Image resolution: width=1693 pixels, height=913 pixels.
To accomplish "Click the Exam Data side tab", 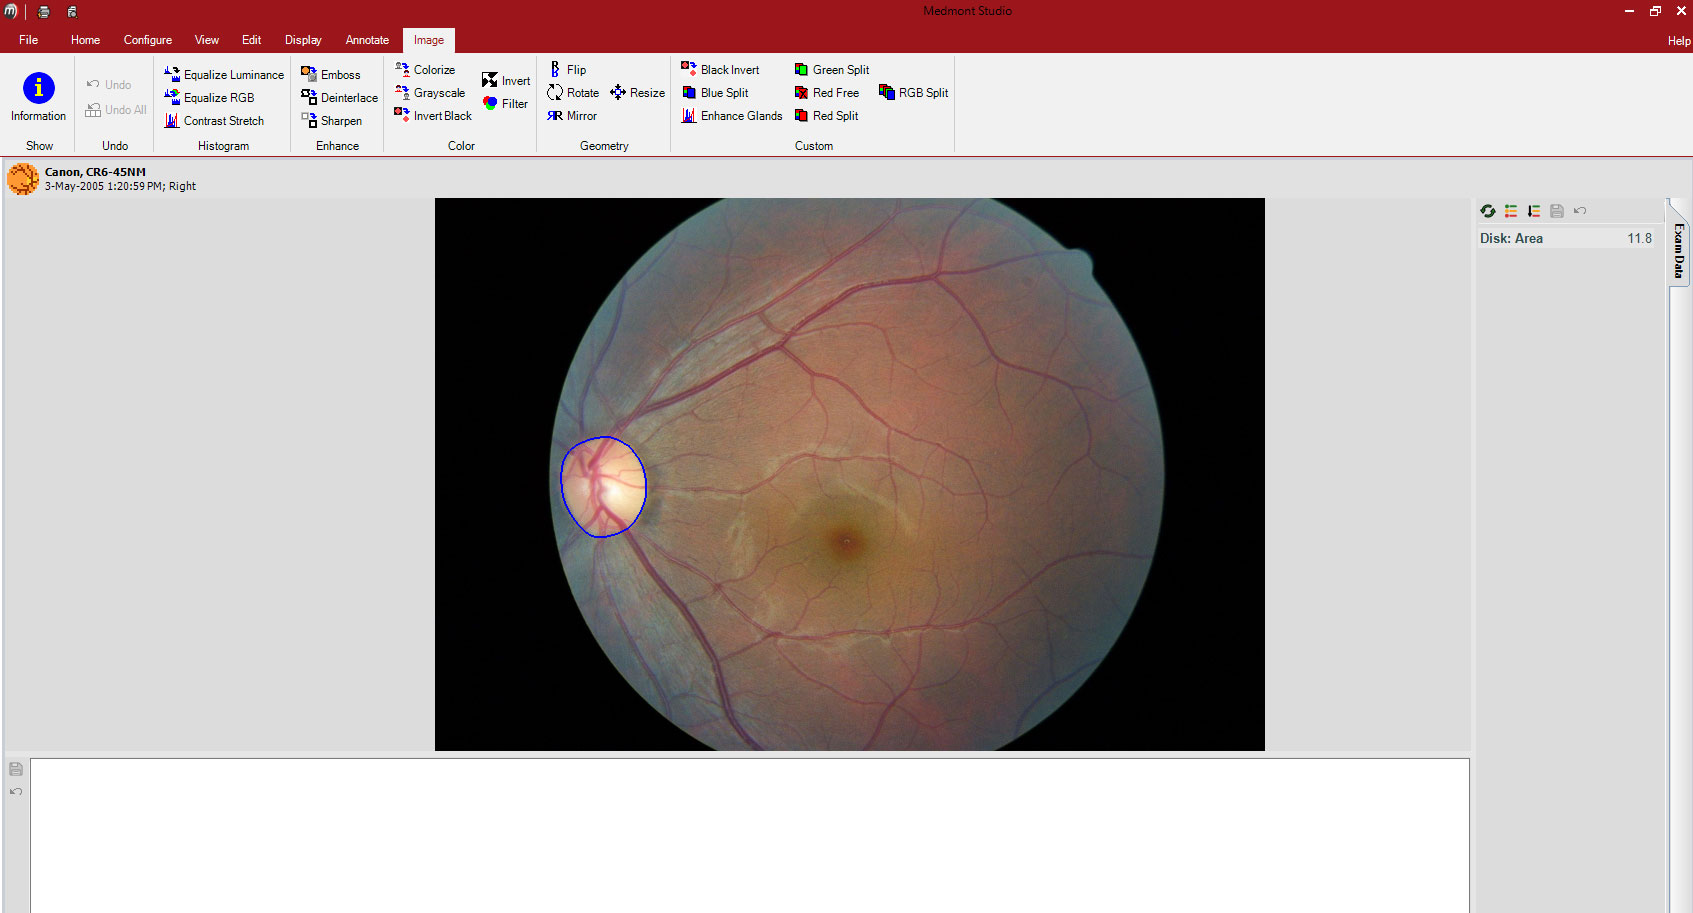I will pyautogui.click(x=1679, y=250).
